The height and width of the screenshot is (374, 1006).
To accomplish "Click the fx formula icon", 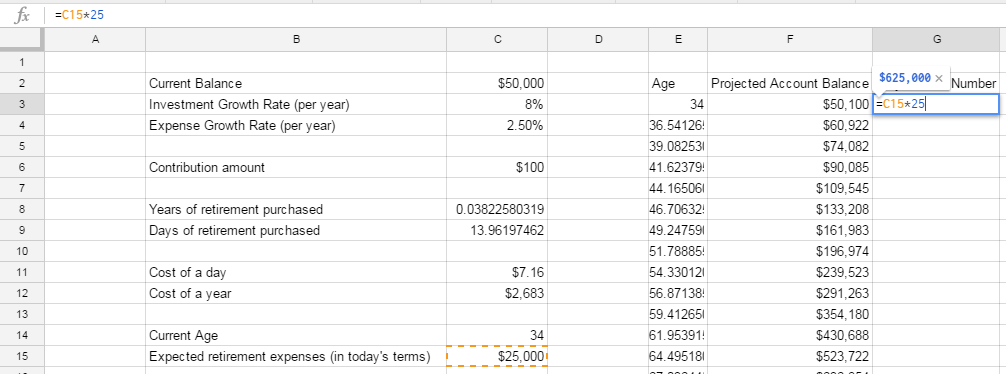I will coord(22,15).
